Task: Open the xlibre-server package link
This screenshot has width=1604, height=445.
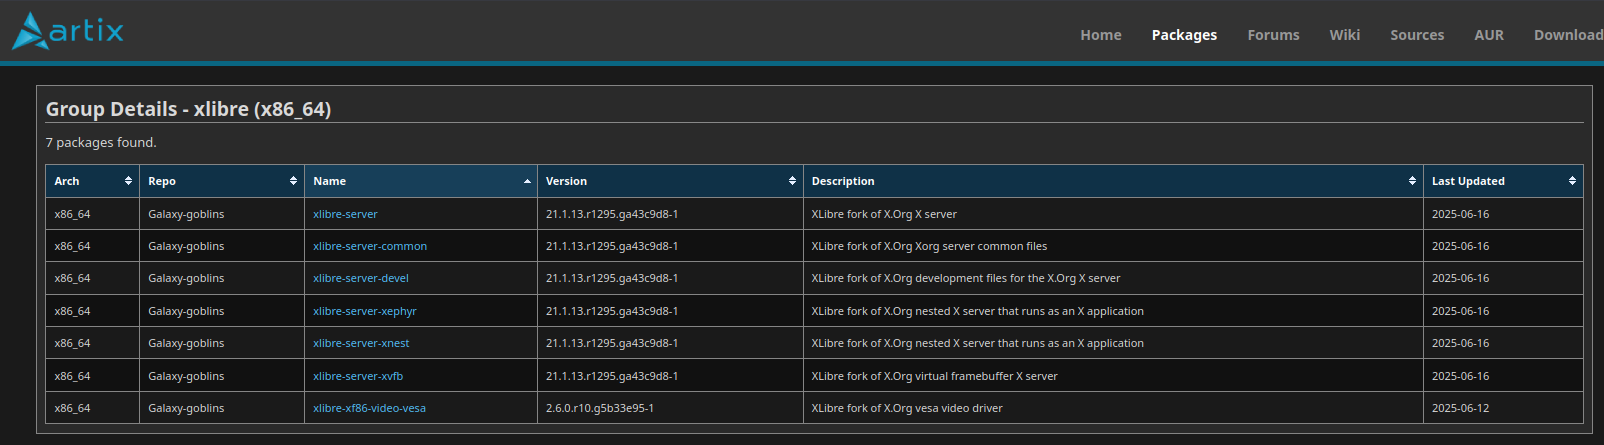Action: point(345,214)
